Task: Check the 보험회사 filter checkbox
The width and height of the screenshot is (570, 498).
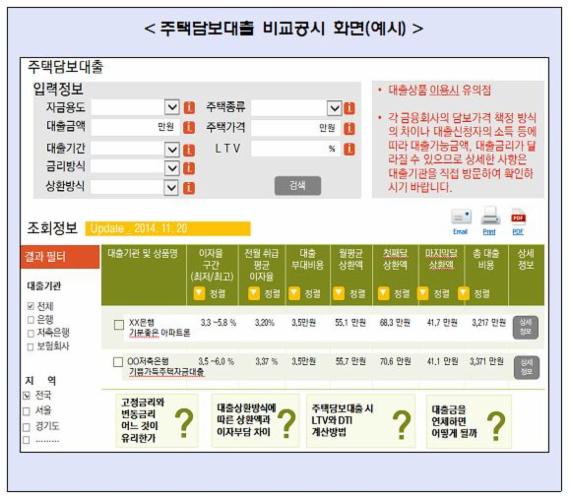Action: pos(31,347)
